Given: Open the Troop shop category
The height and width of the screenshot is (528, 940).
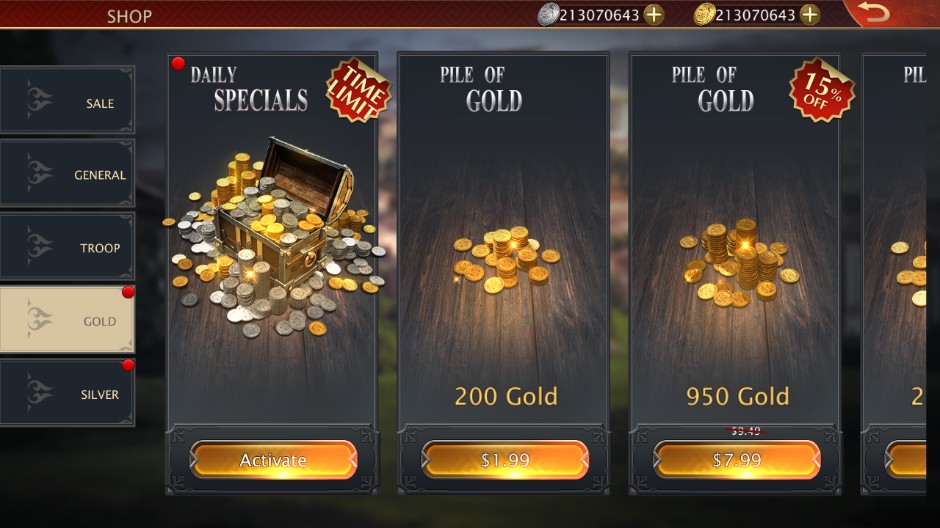Looking at the screenshot, I should [x=67, y=246].
